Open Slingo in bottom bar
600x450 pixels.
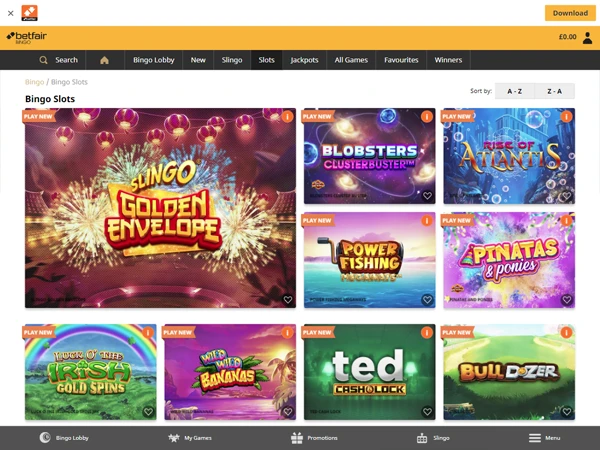coord(433,438)
